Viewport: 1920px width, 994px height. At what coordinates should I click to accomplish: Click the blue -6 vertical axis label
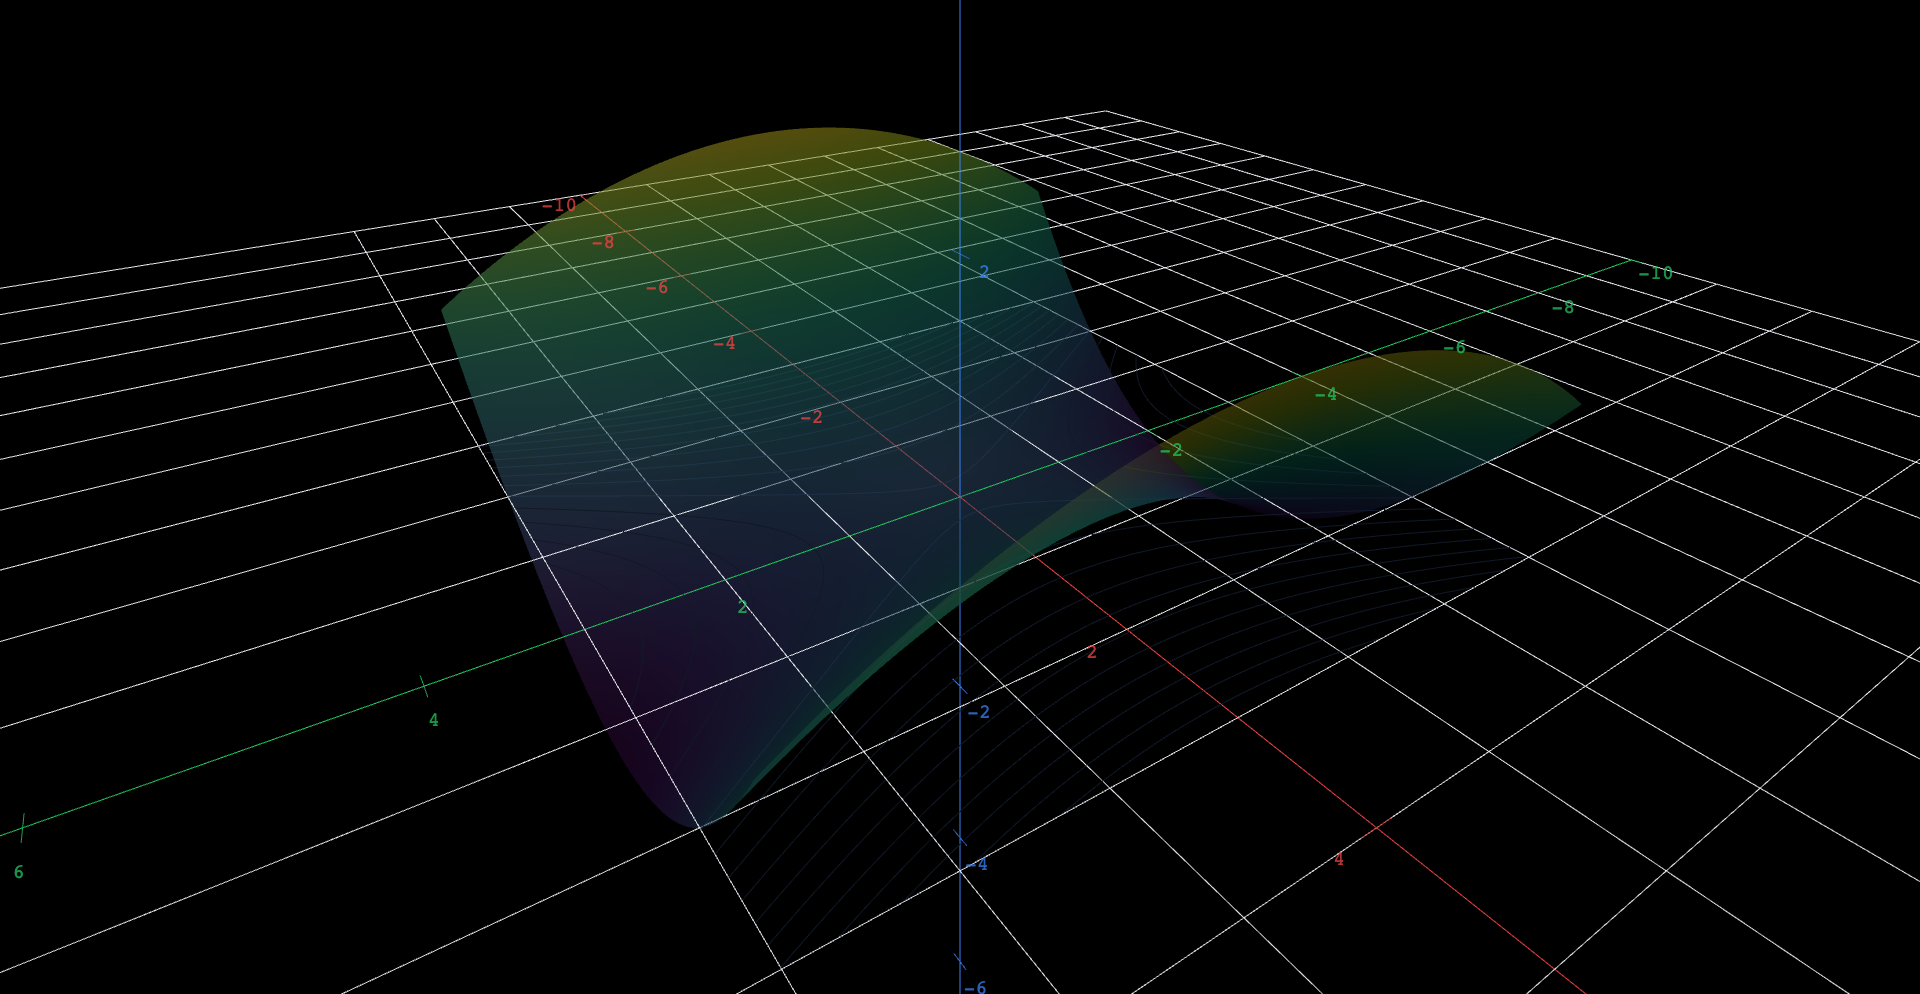[x=975, y=987]
